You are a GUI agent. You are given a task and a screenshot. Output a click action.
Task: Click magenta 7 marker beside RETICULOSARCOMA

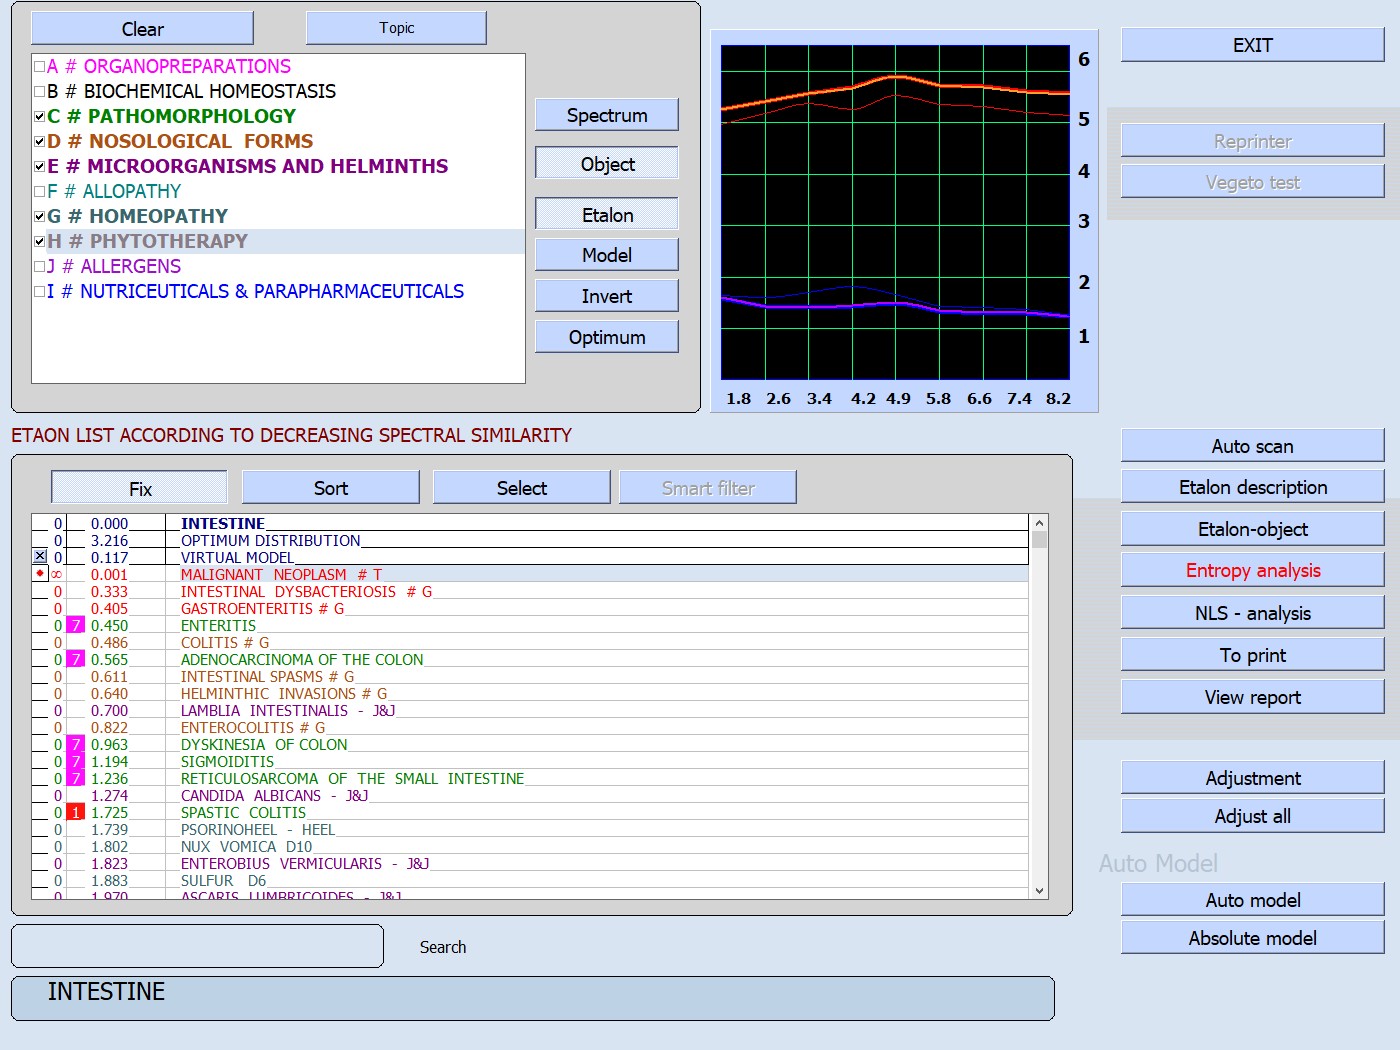coord(75,778)
